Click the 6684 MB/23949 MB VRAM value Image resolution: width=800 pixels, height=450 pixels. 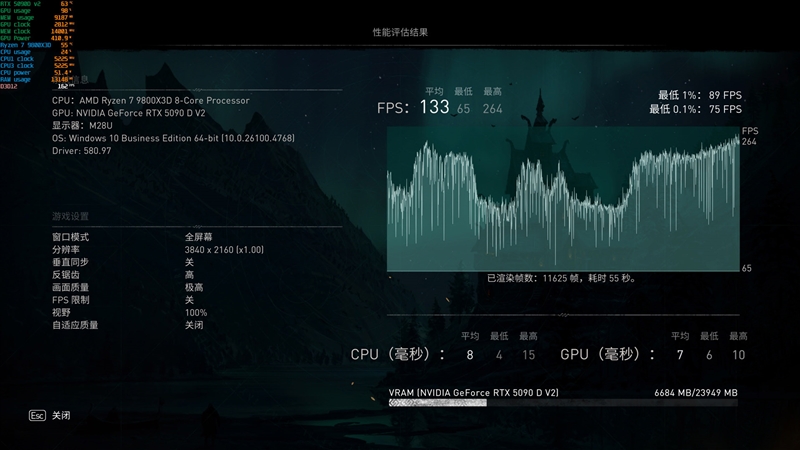696,393
